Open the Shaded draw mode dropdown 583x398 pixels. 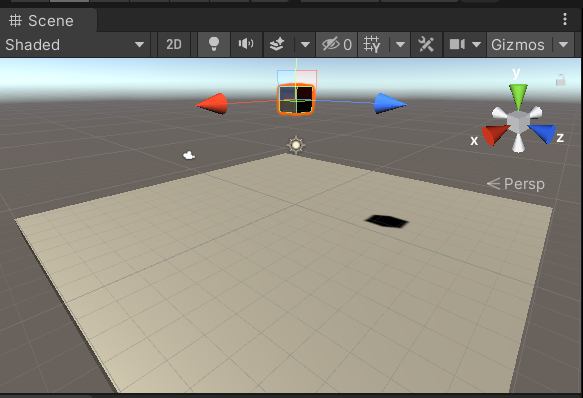pyautogui.click(x=75, y=45)
